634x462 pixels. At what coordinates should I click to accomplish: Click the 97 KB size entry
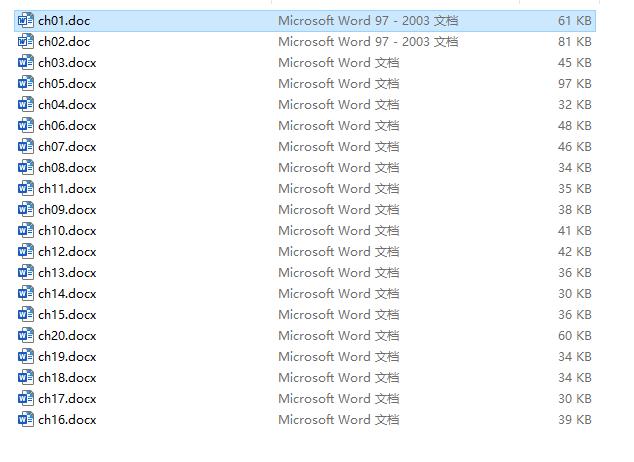575,84
